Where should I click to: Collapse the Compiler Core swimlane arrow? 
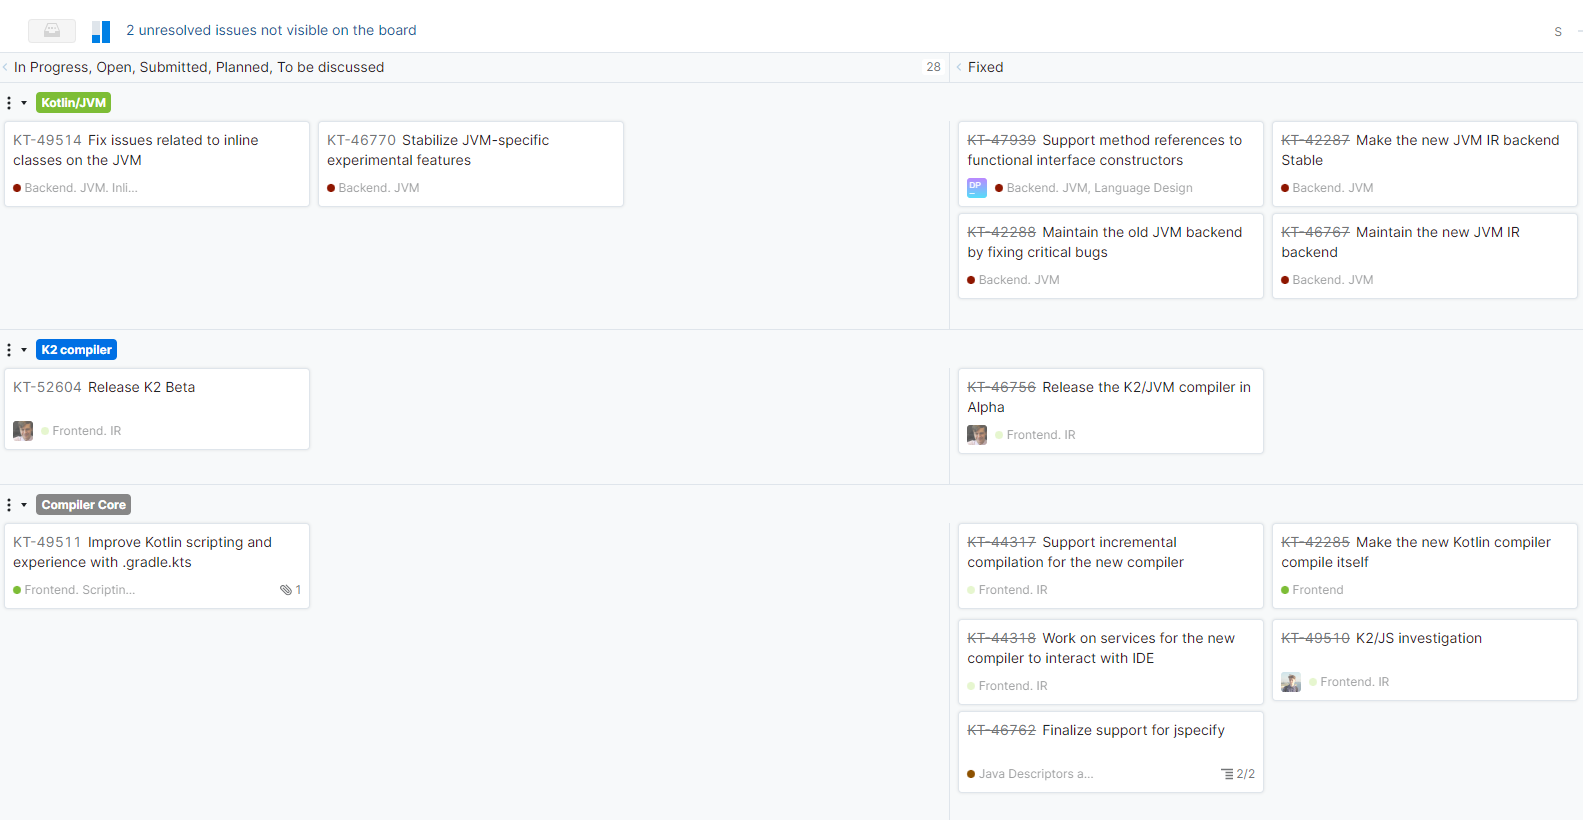tap(24, 505)
